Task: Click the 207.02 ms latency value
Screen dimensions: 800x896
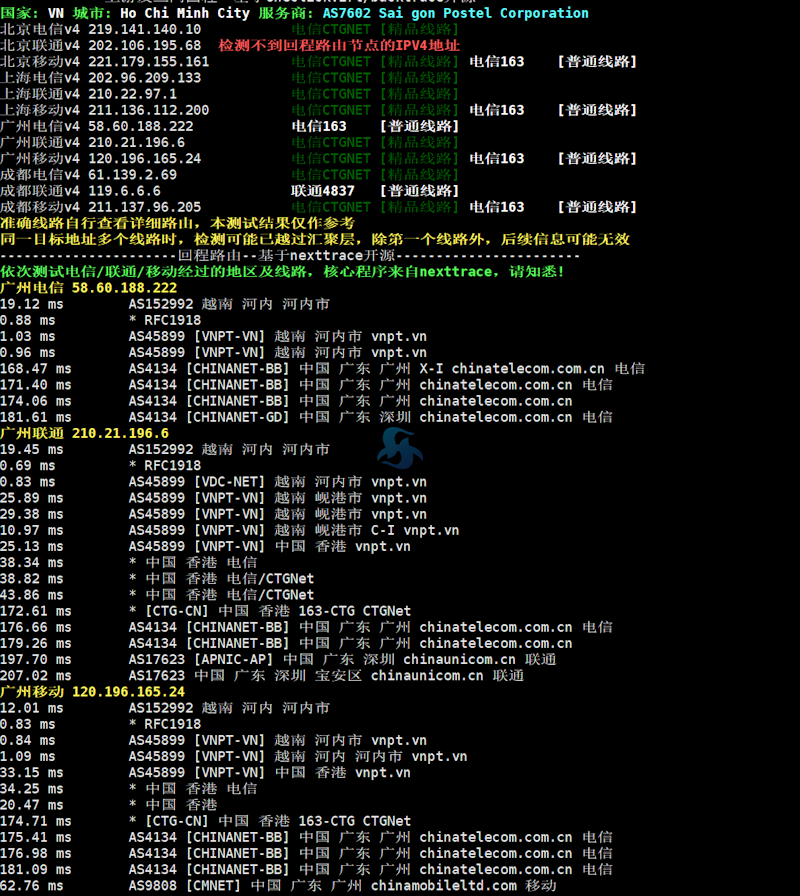Action: [x=35, y=676]
